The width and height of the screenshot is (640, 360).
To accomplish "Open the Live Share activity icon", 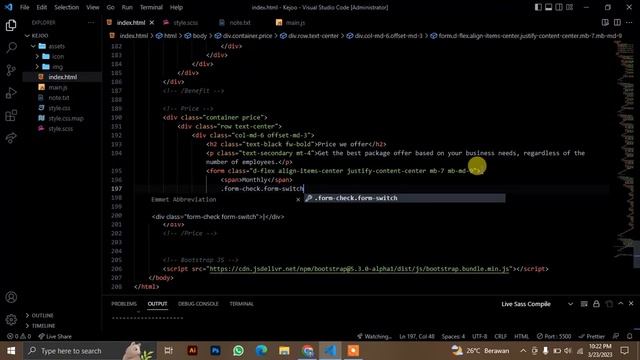I will [11, 138].
